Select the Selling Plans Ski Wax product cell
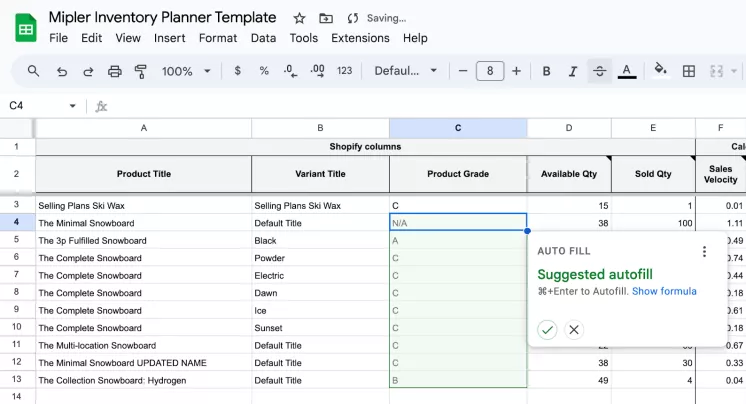Screen dimensions: 746x404 pos(144,206)
